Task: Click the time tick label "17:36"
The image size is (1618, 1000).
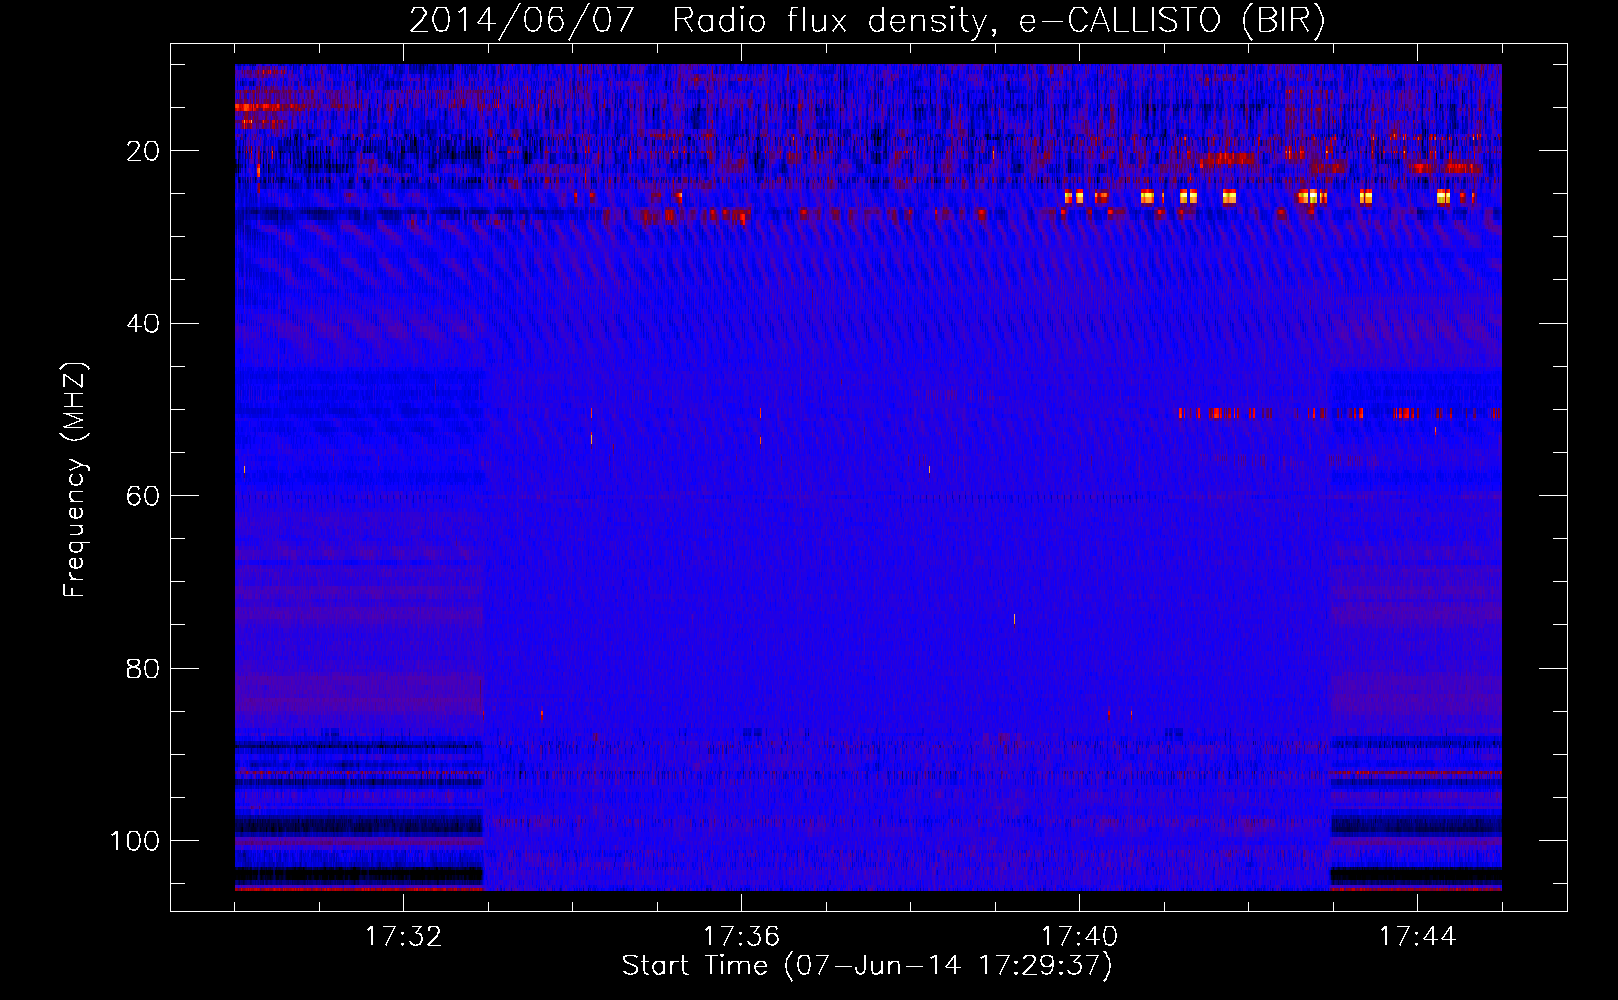Action: pos(741,937)
